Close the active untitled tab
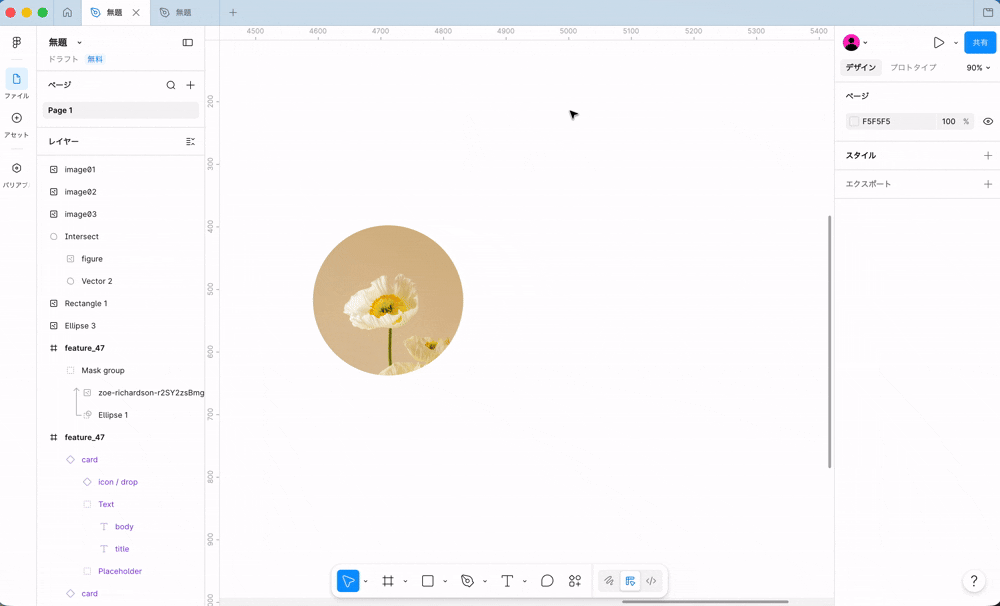The height and width of the screenshot is (606, 1000). point(136,12)
